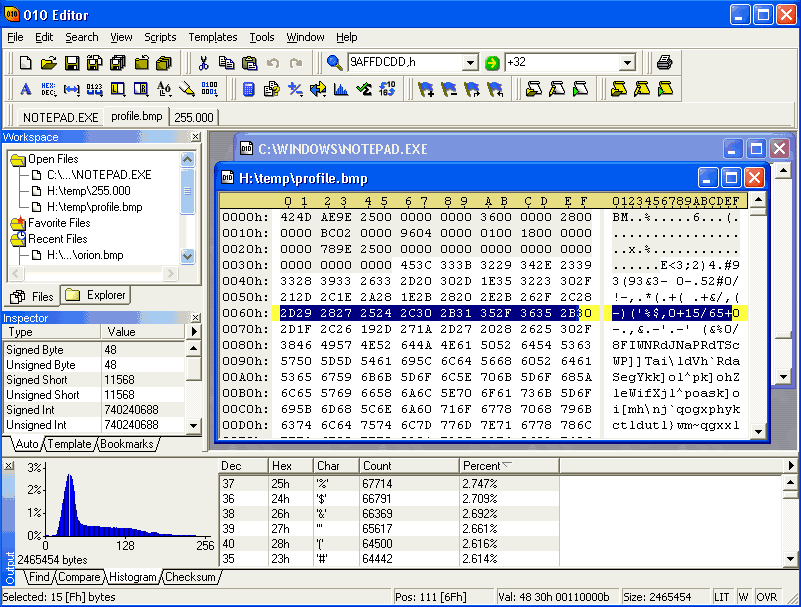Click the Inspector list scroll down arrow

[x=194, y=425]
